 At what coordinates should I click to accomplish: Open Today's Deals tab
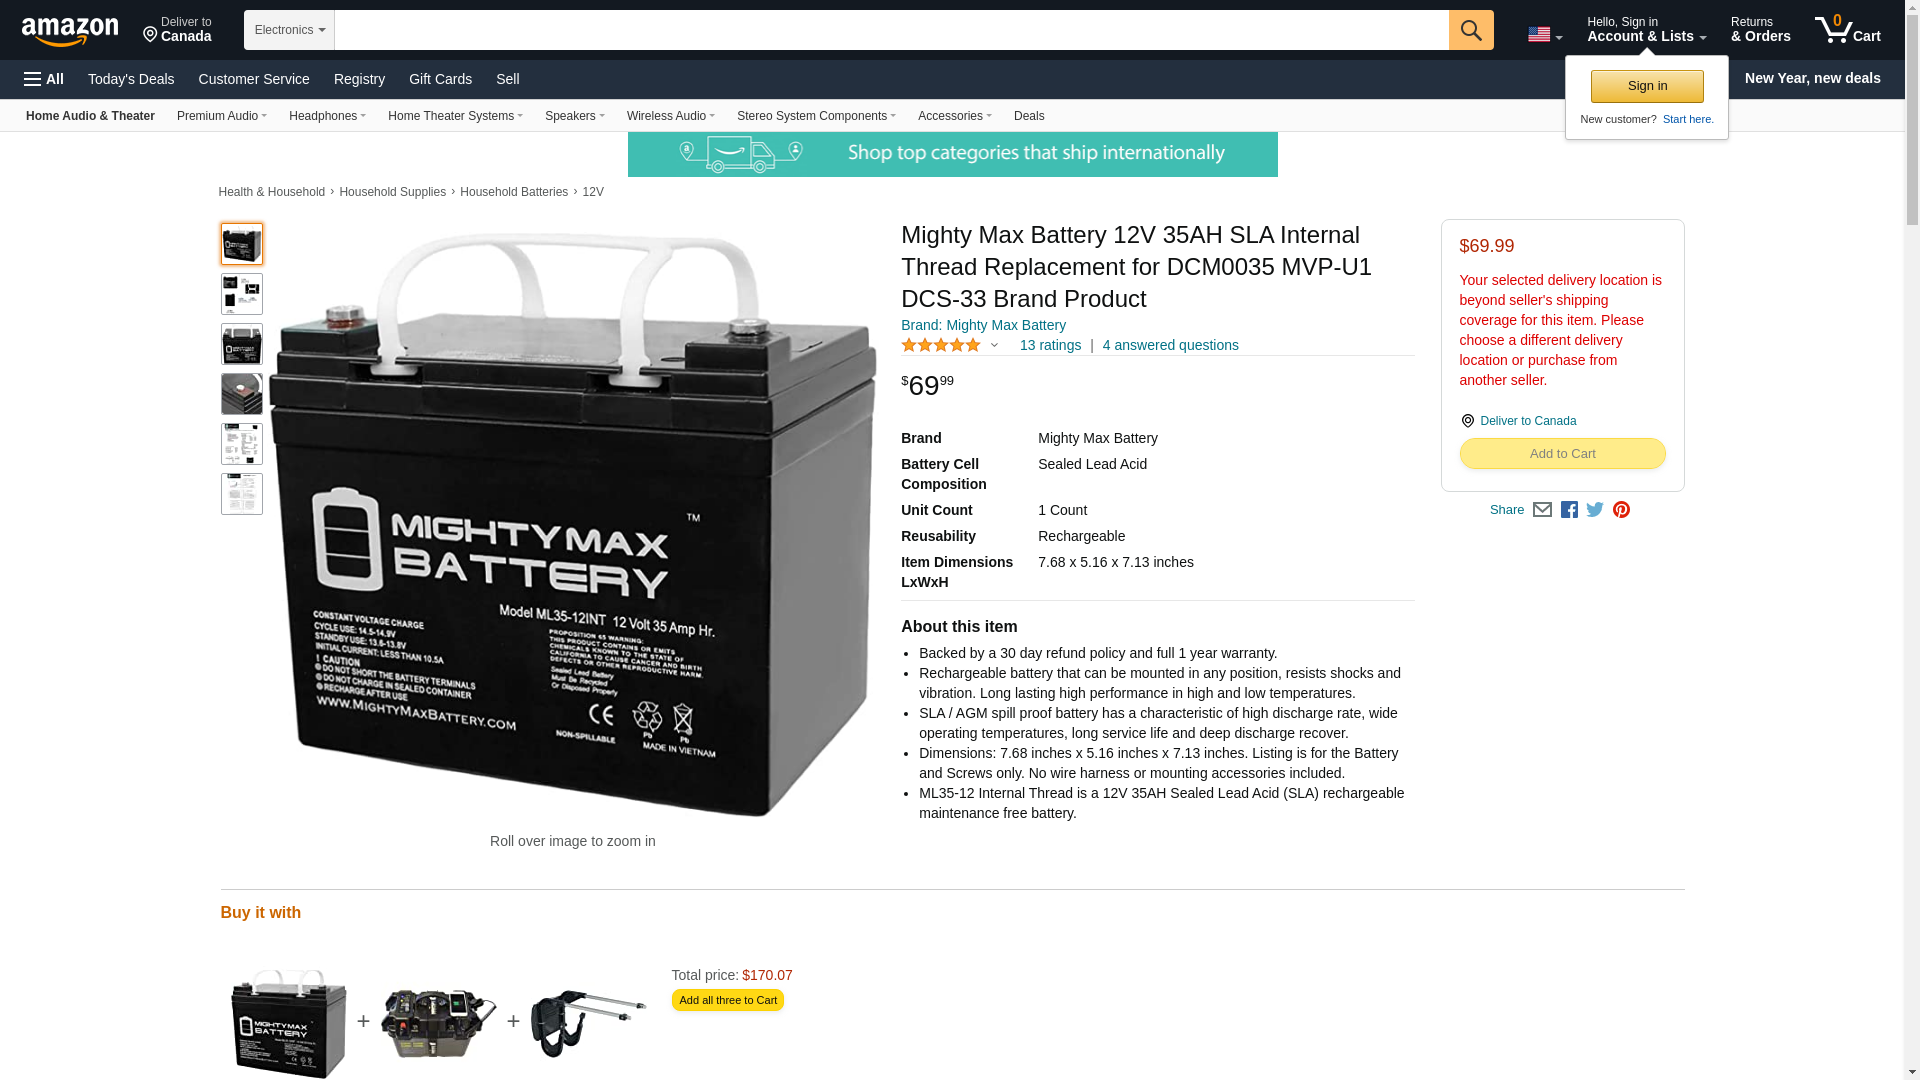pyautogui.click(x=131, y=79)
